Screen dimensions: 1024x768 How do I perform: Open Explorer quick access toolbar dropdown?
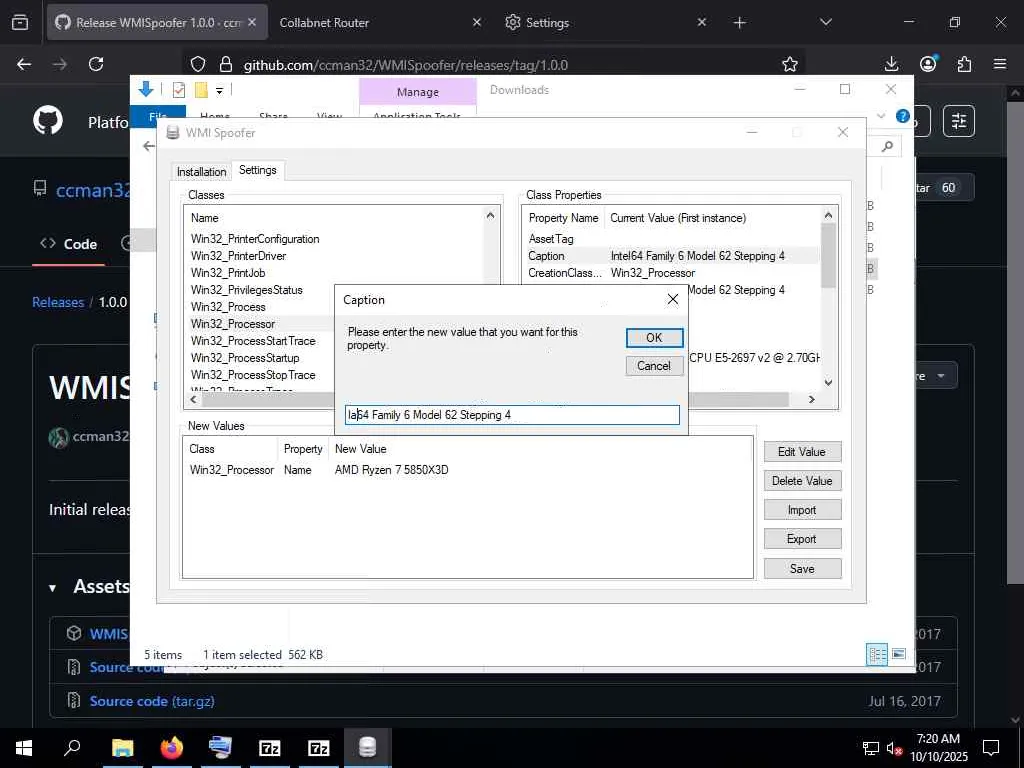point(219,91)
